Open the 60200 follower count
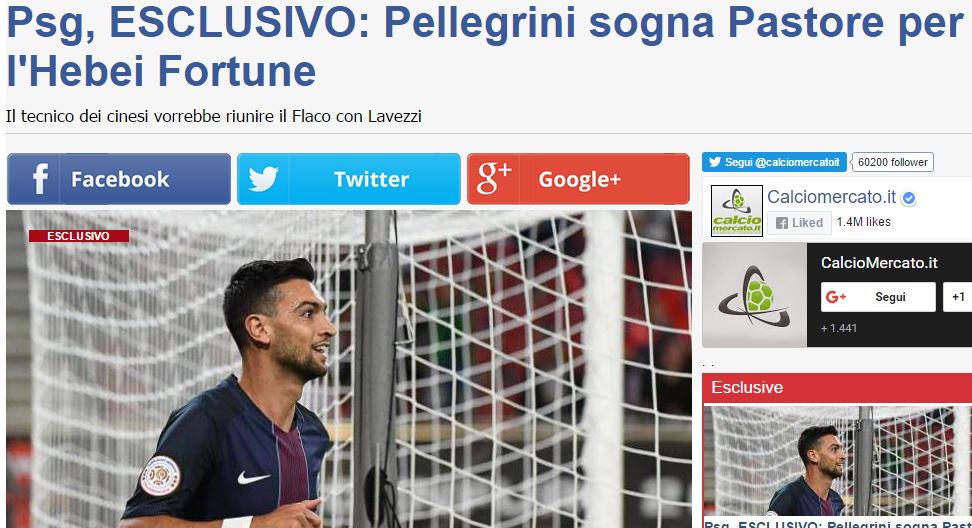Viewport: 972px width, 528px height. 893,162
